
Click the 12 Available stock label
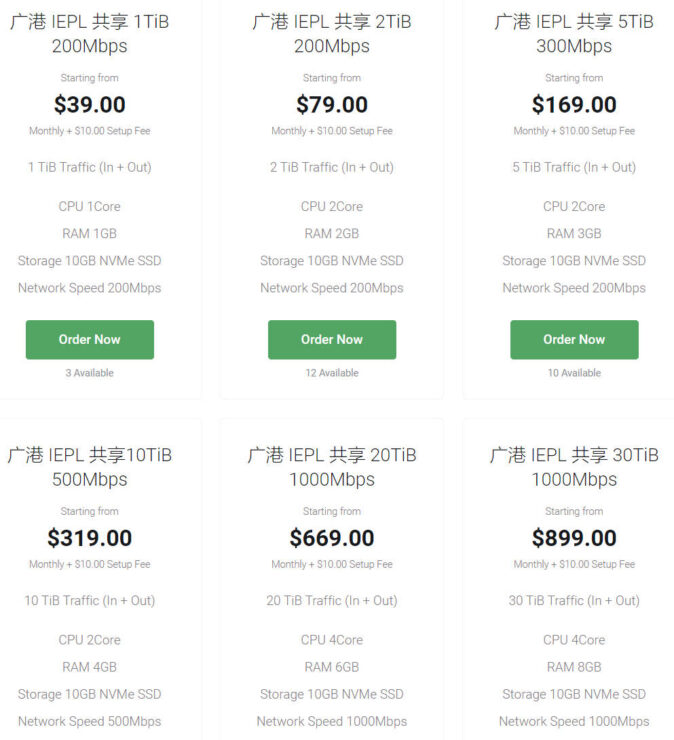(332, 373)
